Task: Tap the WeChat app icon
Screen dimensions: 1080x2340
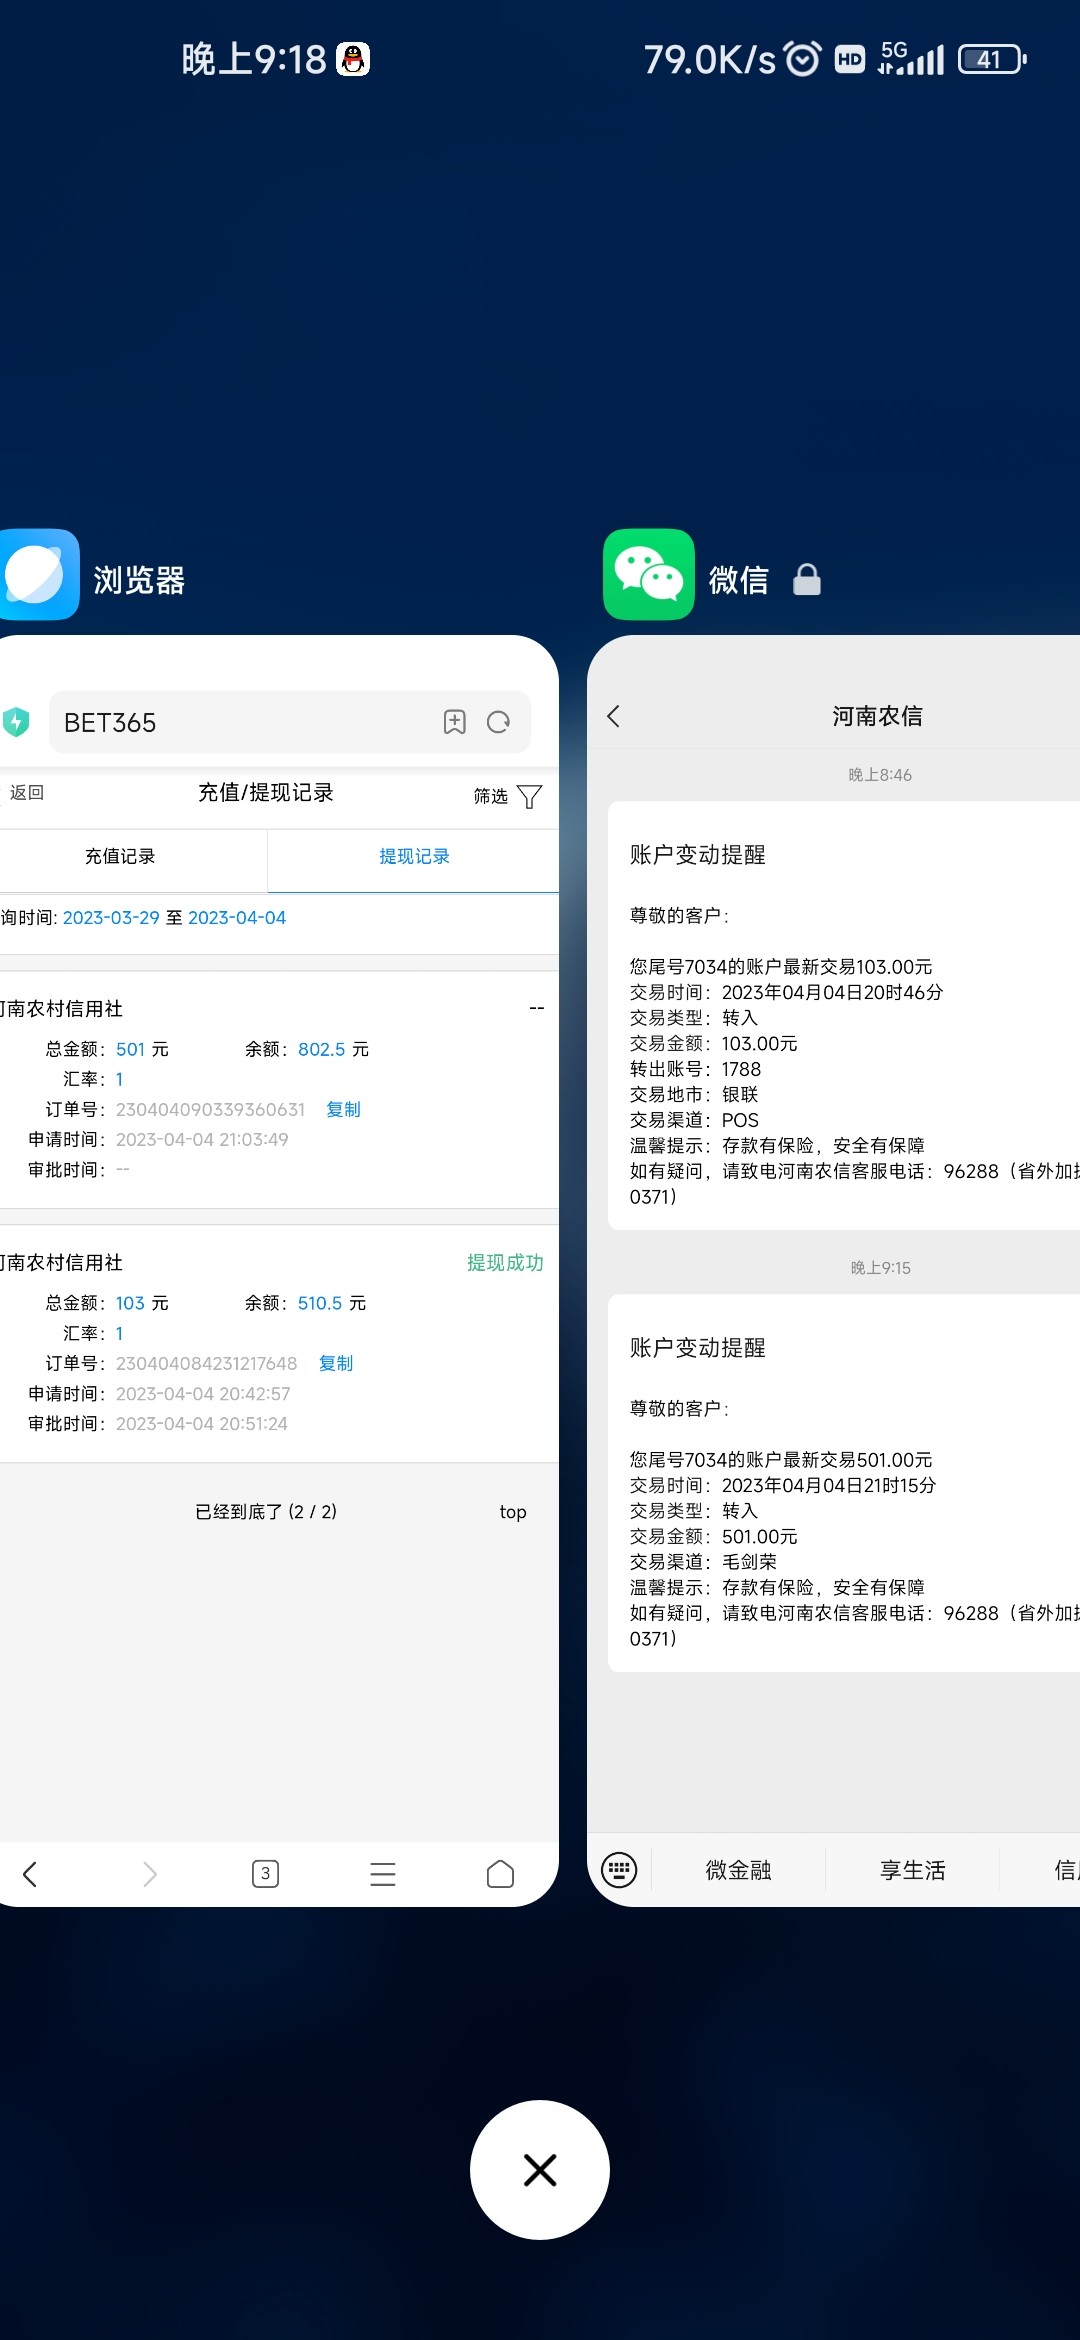Action: point(648,575)
